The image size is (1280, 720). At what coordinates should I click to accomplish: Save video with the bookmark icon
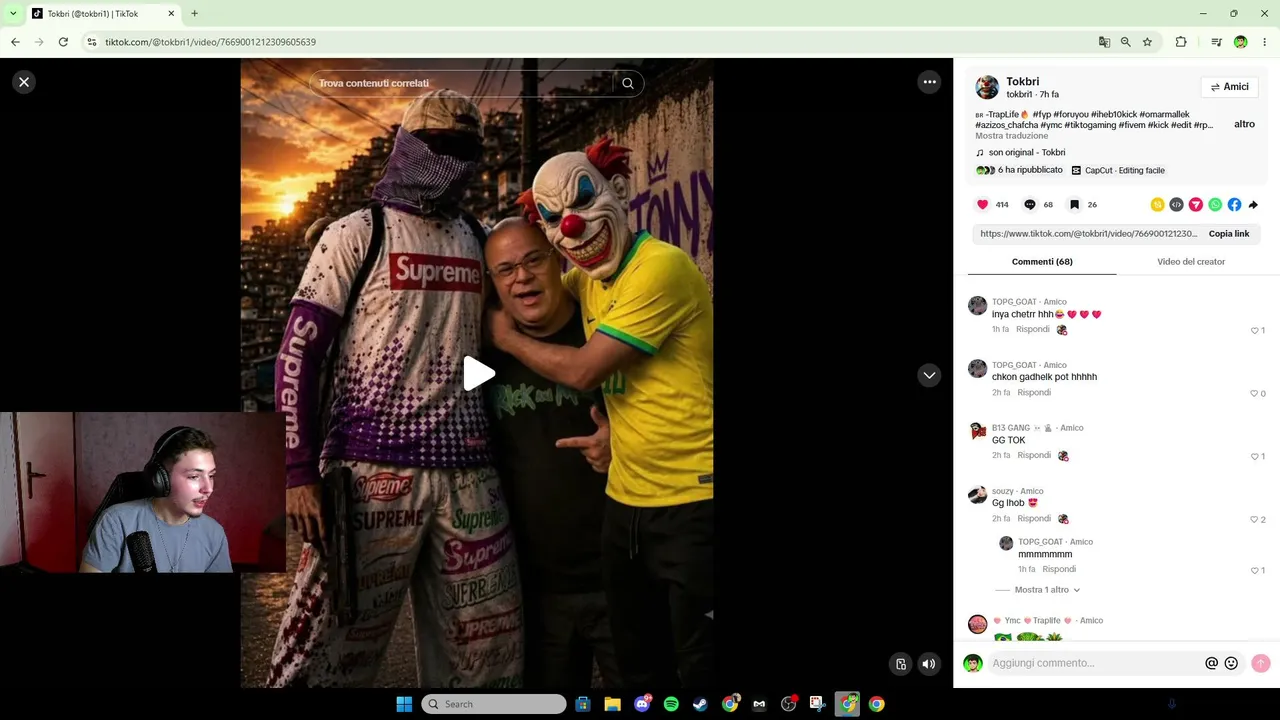click(x=1074, y=204)
